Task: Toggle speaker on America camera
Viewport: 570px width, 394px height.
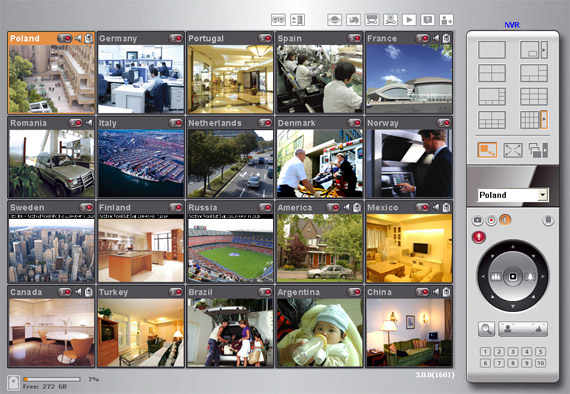Action: click(346, 208)
